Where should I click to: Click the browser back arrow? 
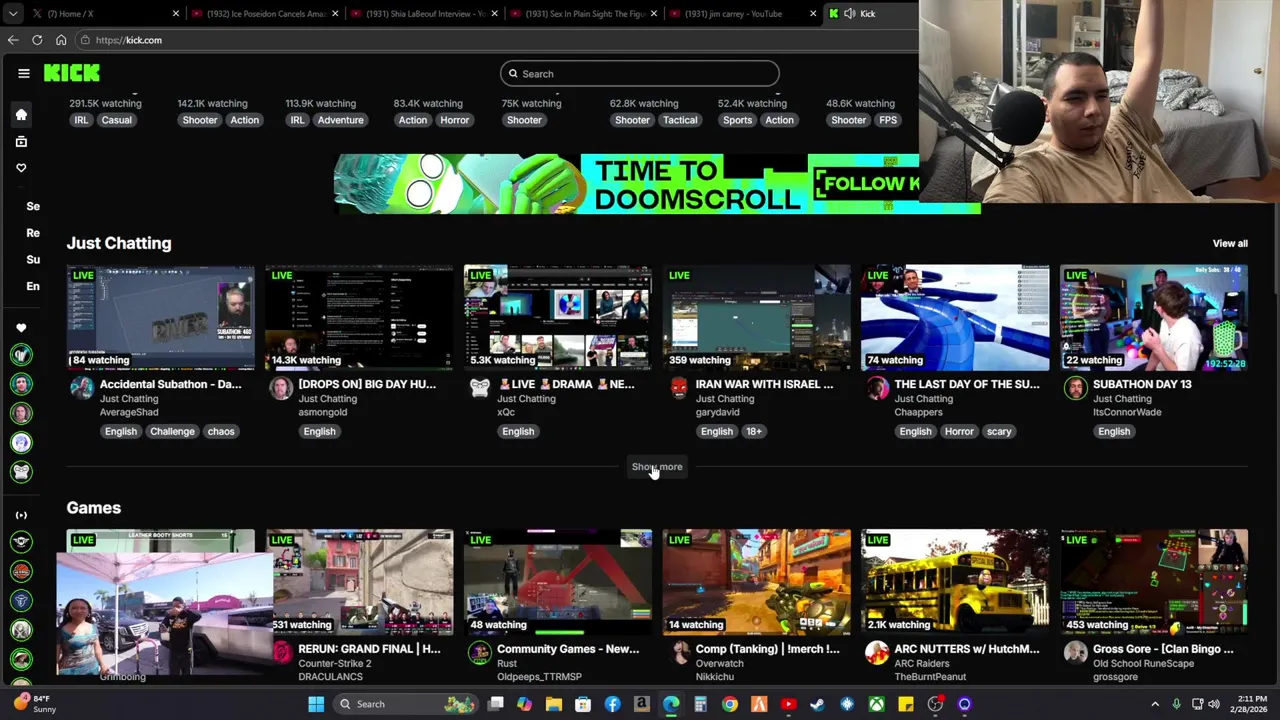[13, 40]
